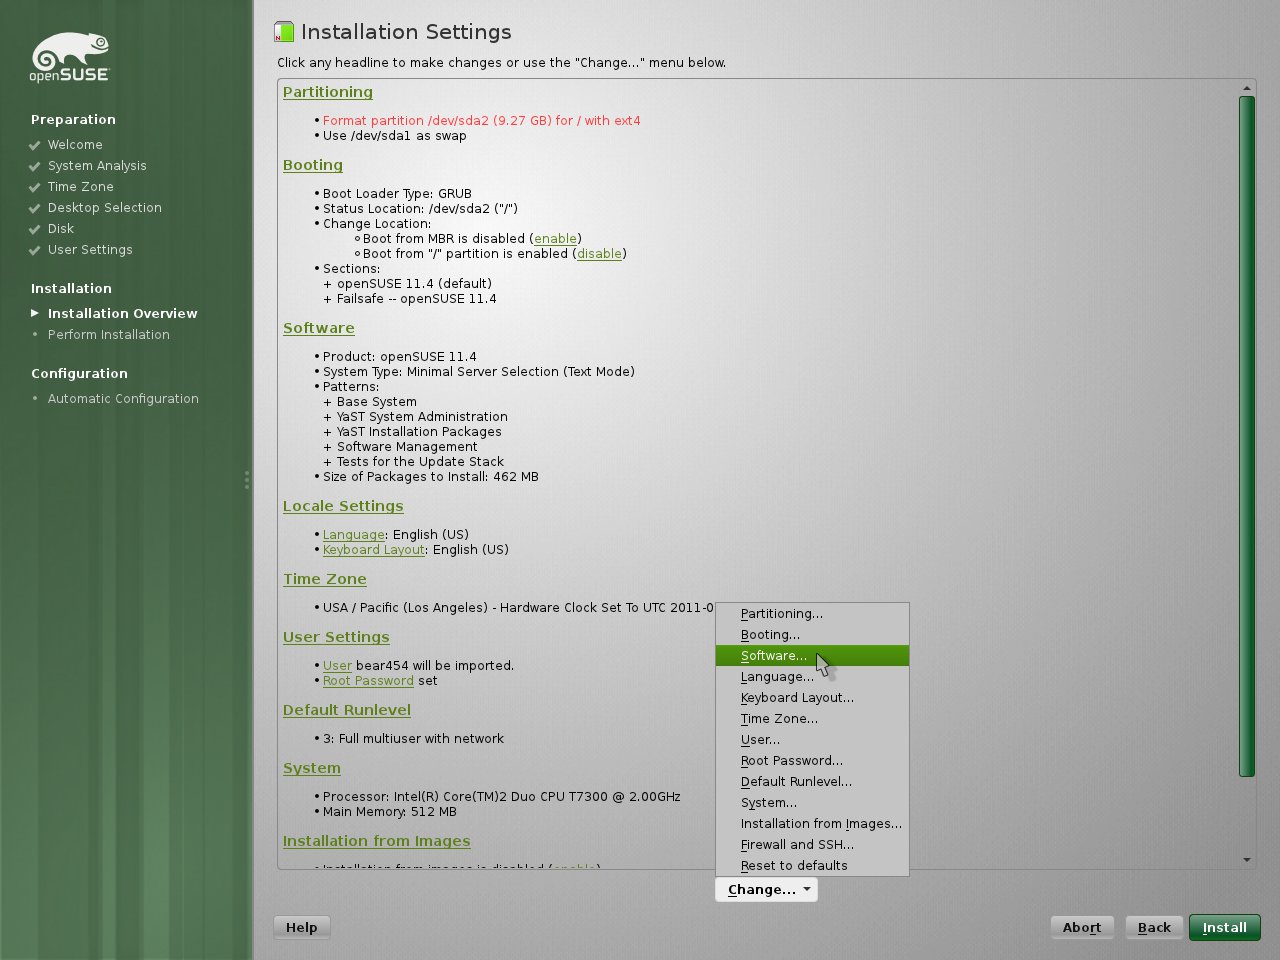The width and height of the screenshot is (1280, 960).
Task: Select Perform Installation in sidebar
Action: [109, 335]
